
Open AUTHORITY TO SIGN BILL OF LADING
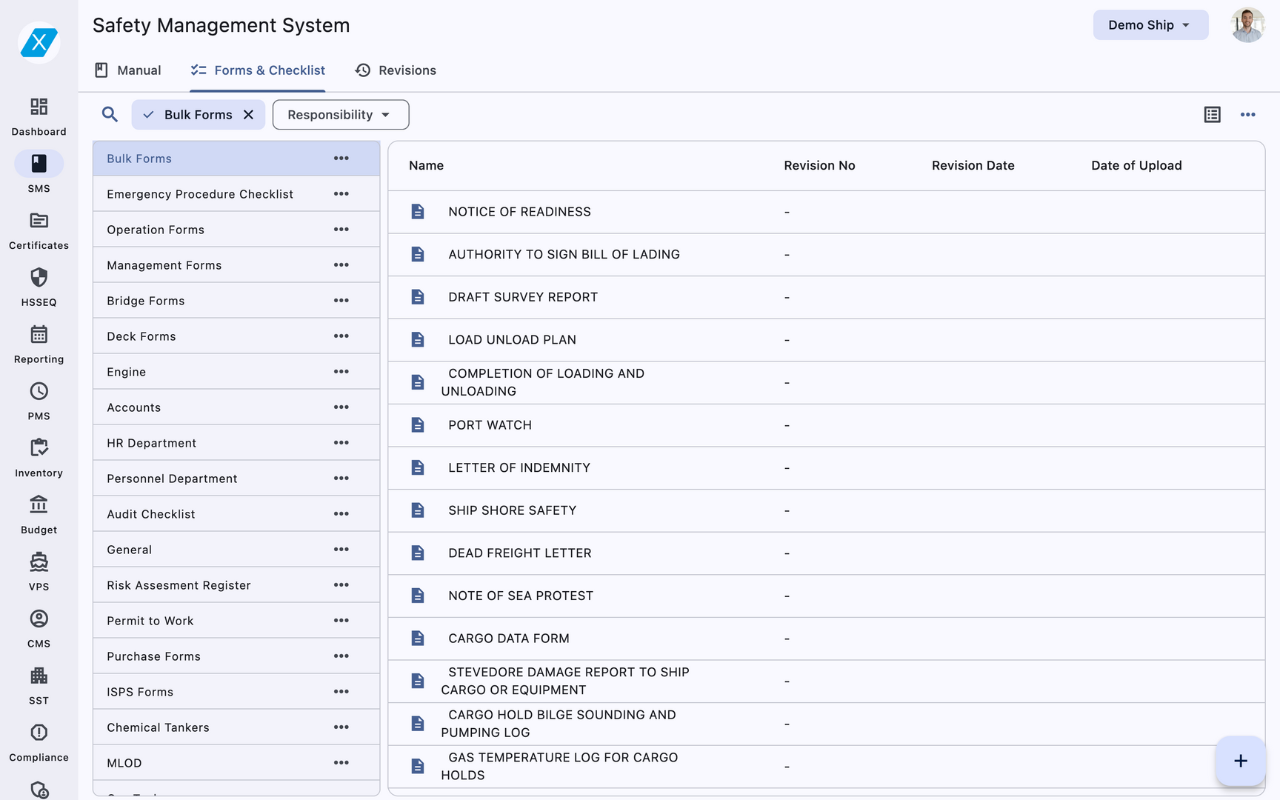[x=564, y=255]
